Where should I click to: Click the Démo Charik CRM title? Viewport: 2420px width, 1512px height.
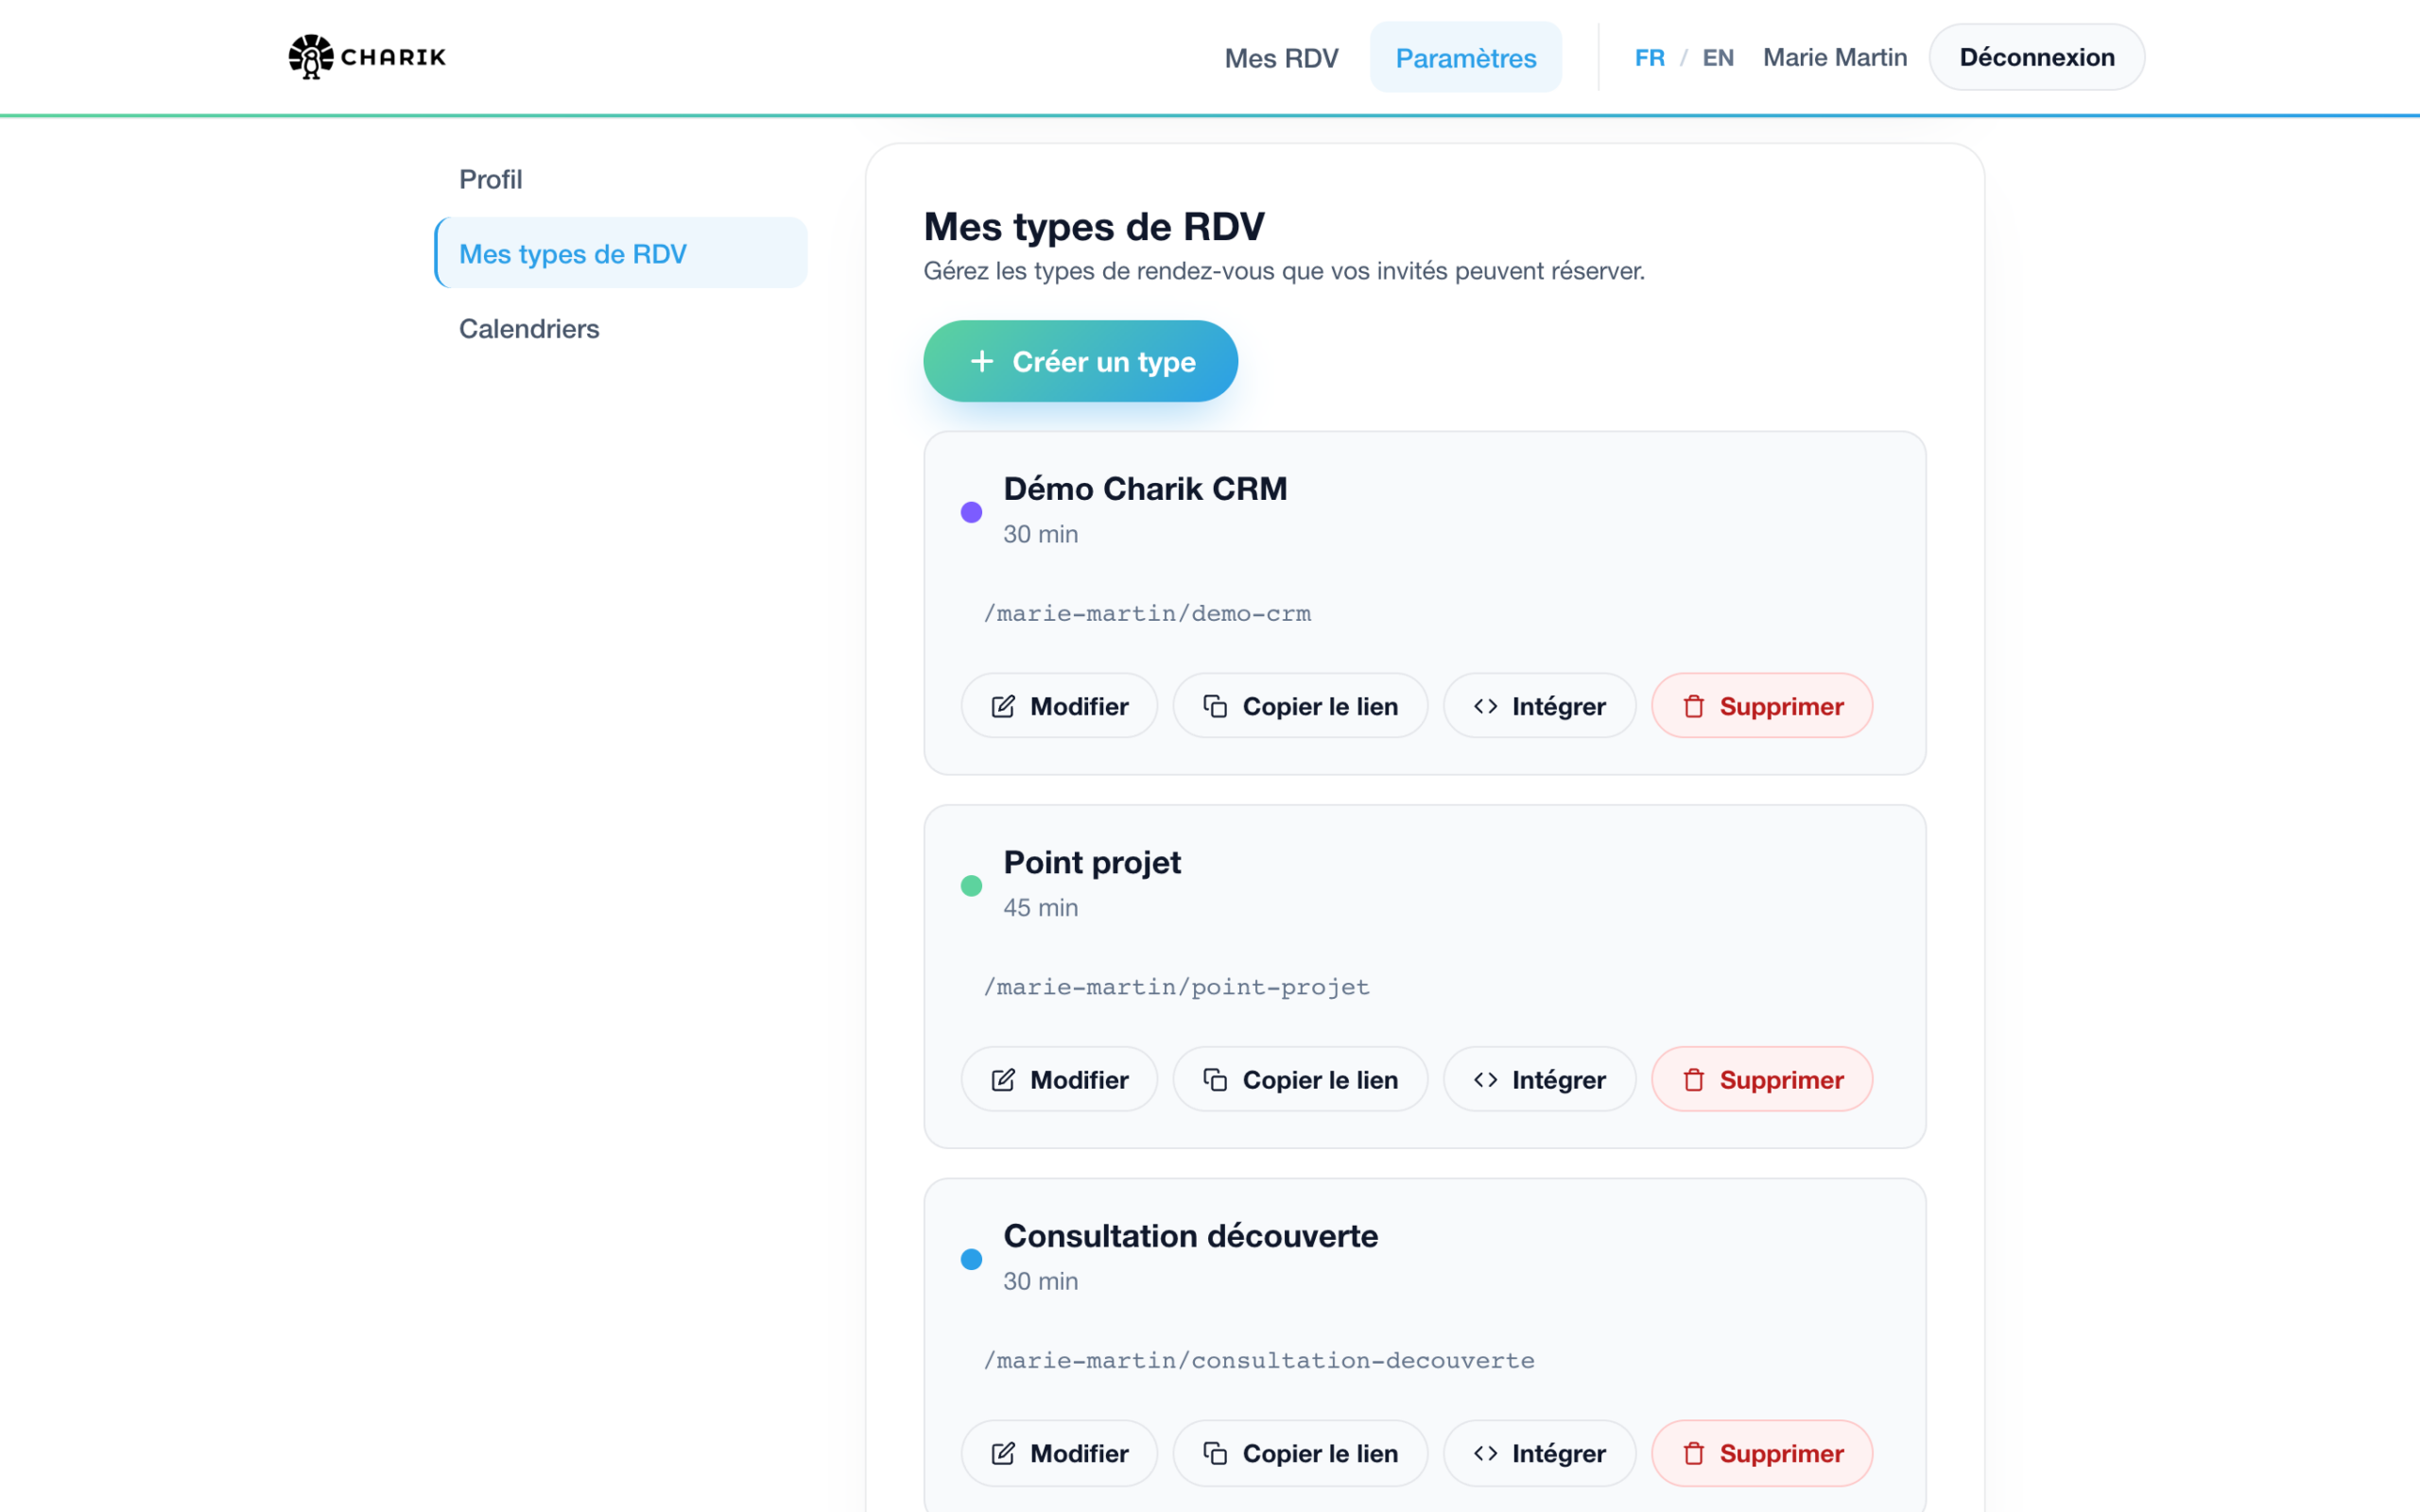pyautogui.click(x=1145, y=489)
